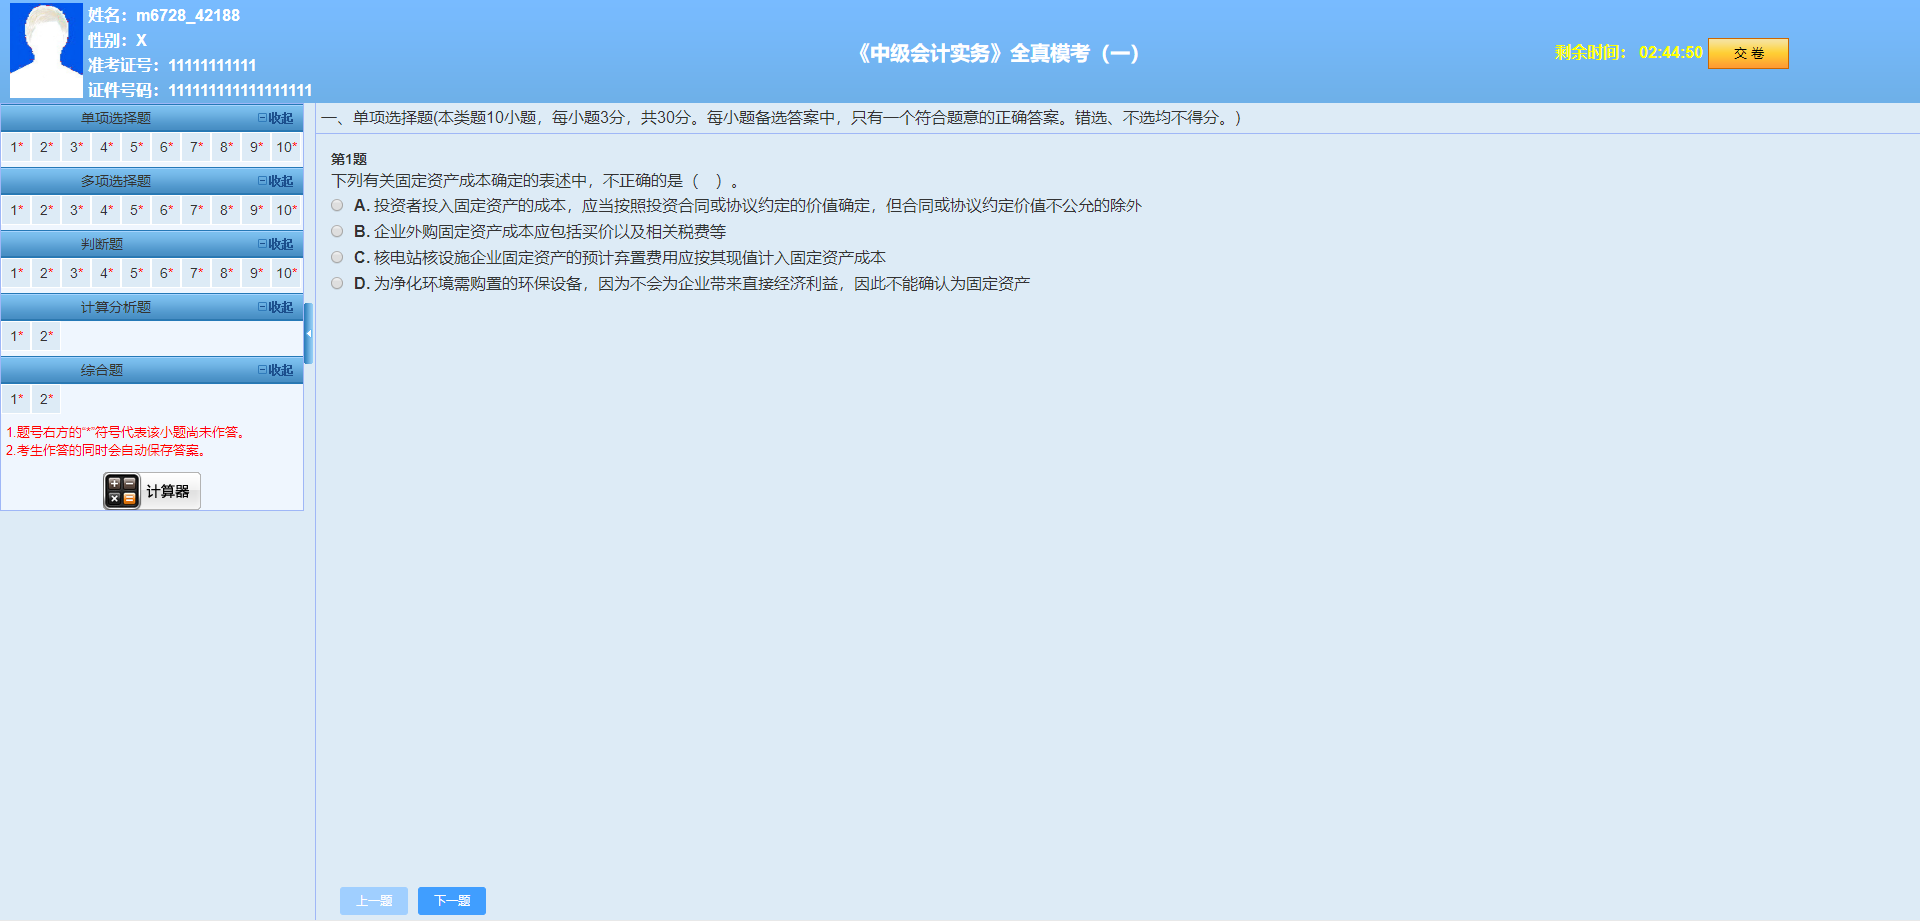Open question 2 of 计算分析题

coord(45,336)
